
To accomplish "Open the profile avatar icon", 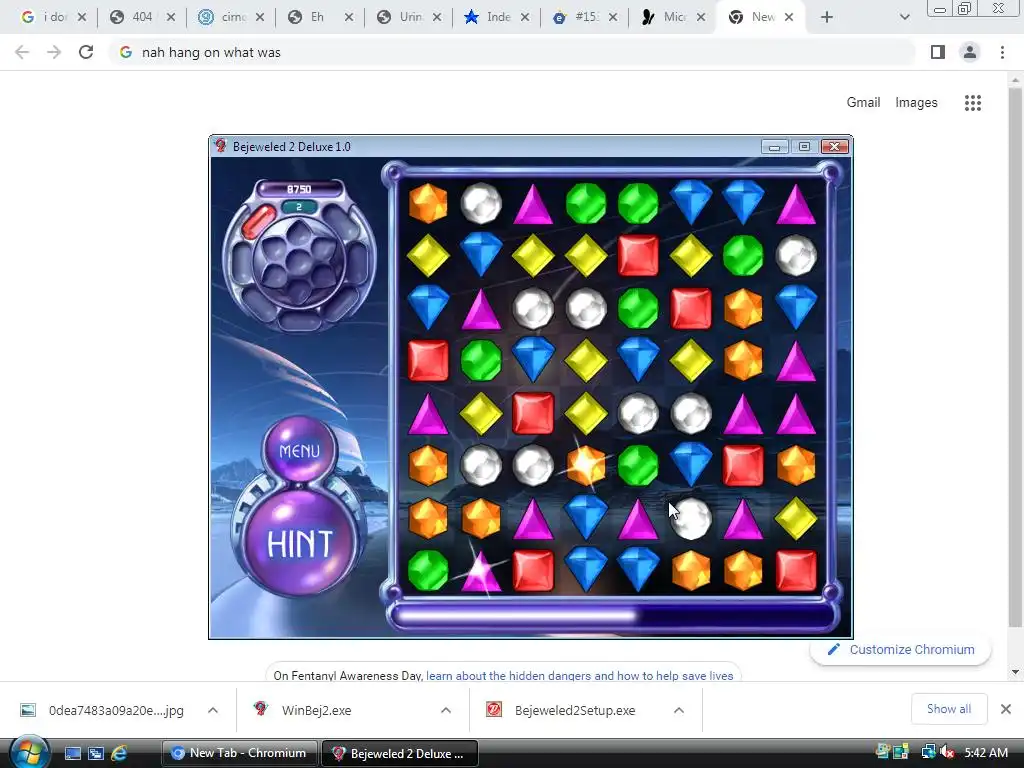I will (970, 52).
